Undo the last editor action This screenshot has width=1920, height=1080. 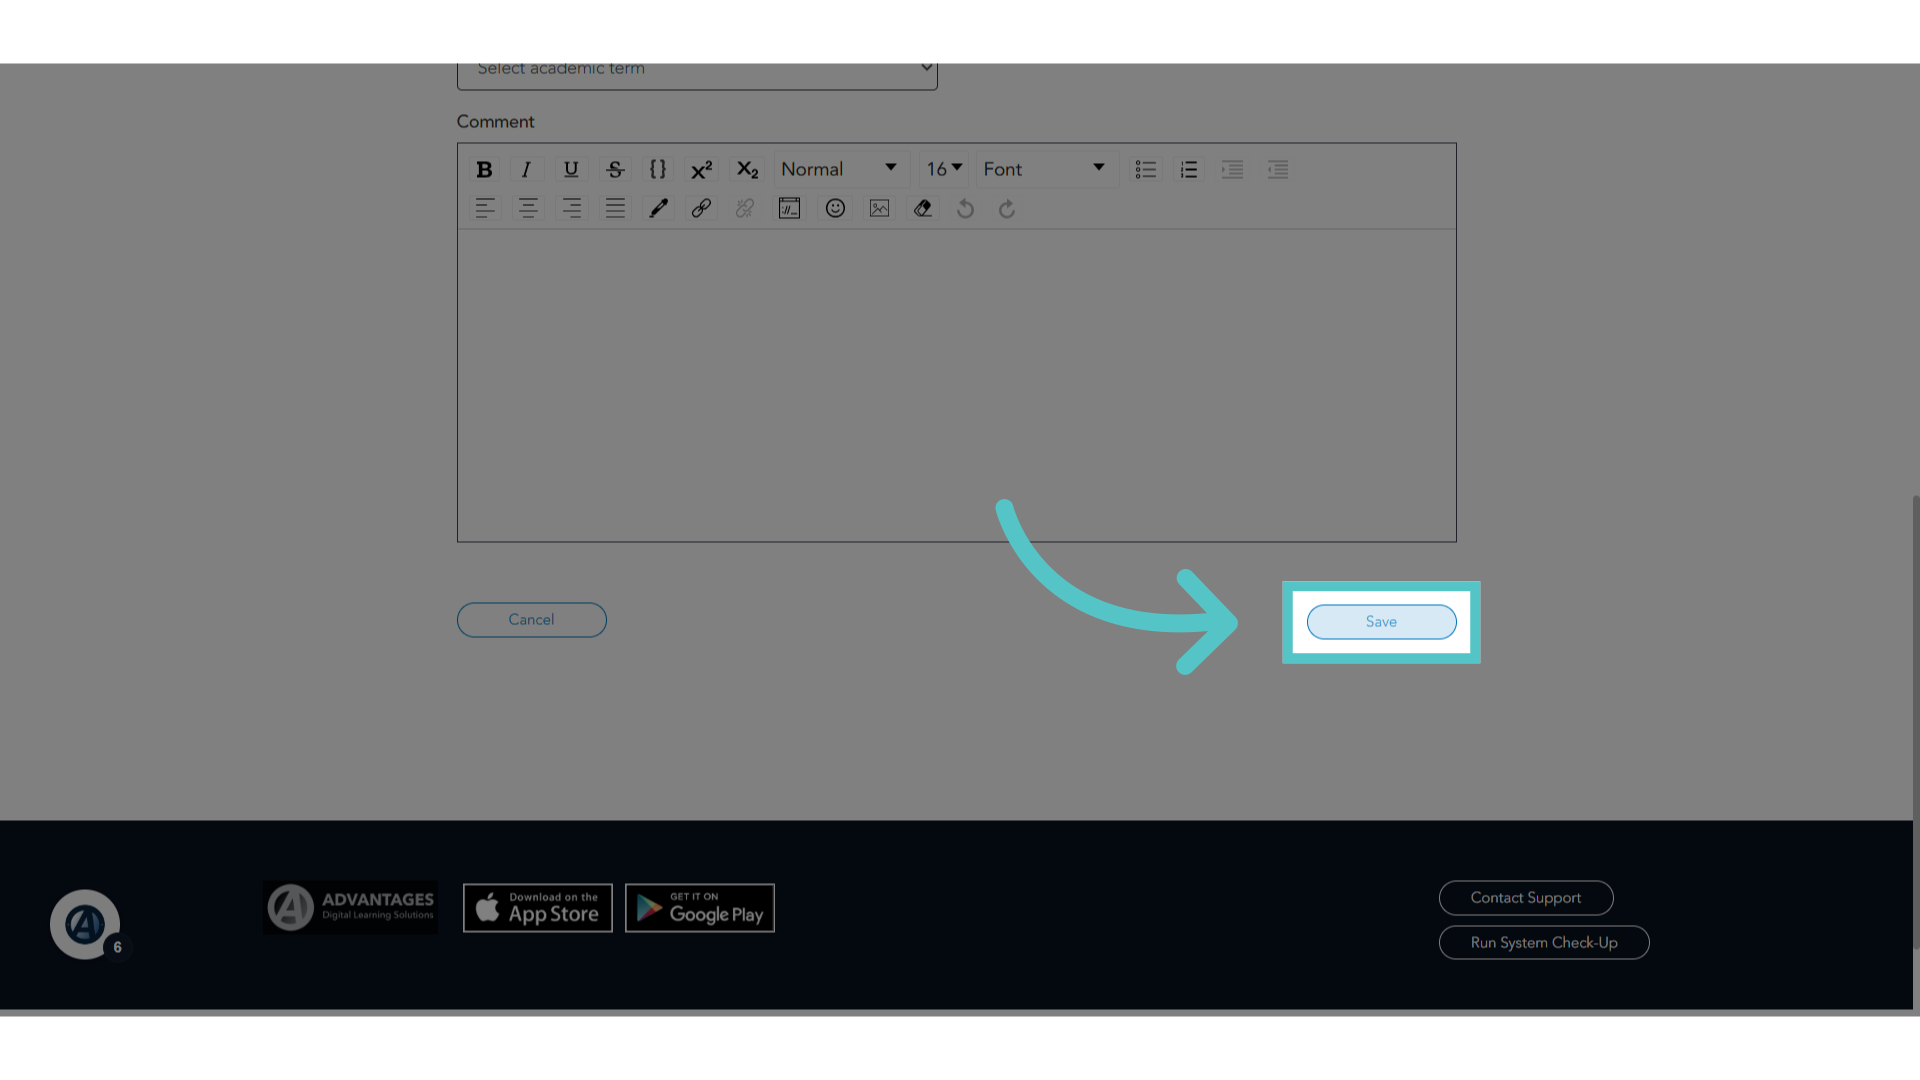click(x=965, y=208)
